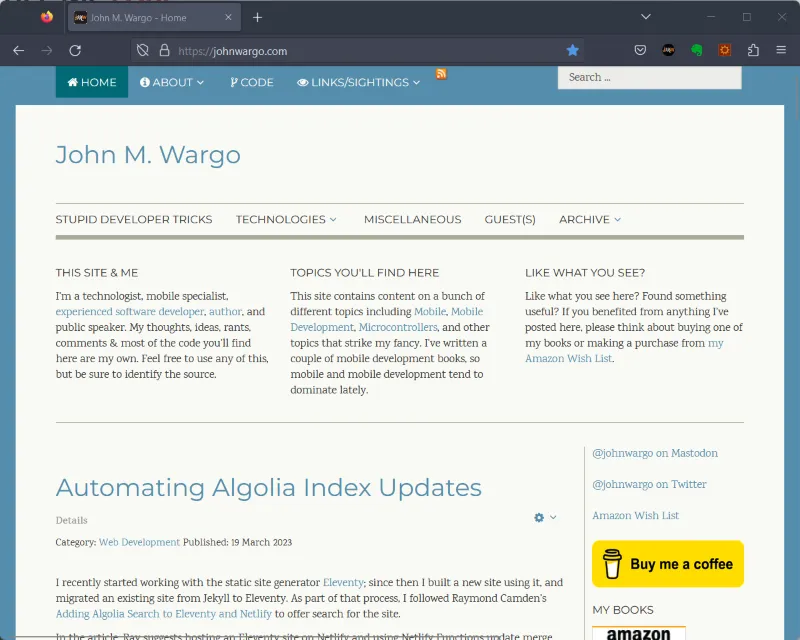
Task: Expand the ABOUT menu
Action: tap(172, 82)
